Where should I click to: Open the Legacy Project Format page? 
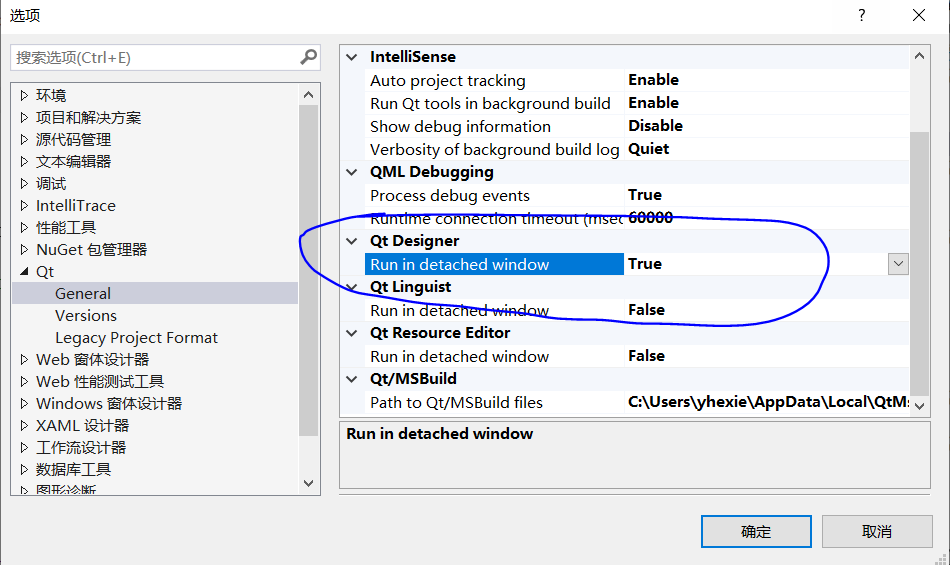click(x=136, y=338)
